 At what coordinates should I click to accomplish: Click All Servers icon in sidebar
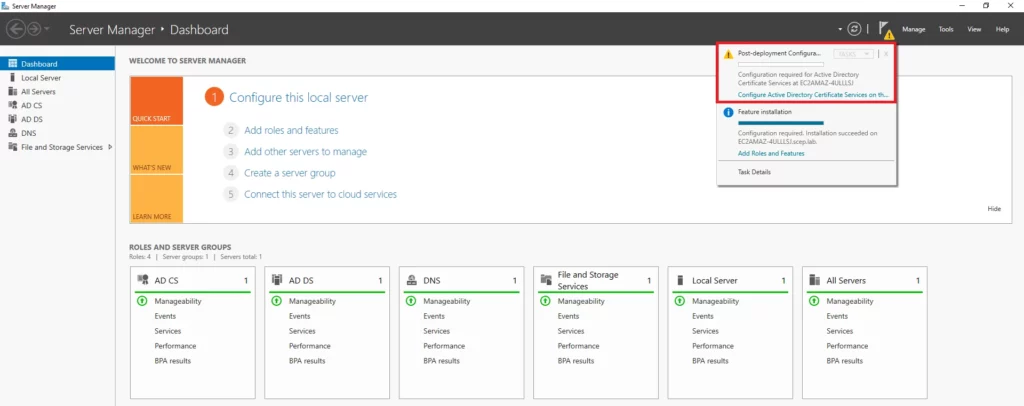(x=12, y=91)
